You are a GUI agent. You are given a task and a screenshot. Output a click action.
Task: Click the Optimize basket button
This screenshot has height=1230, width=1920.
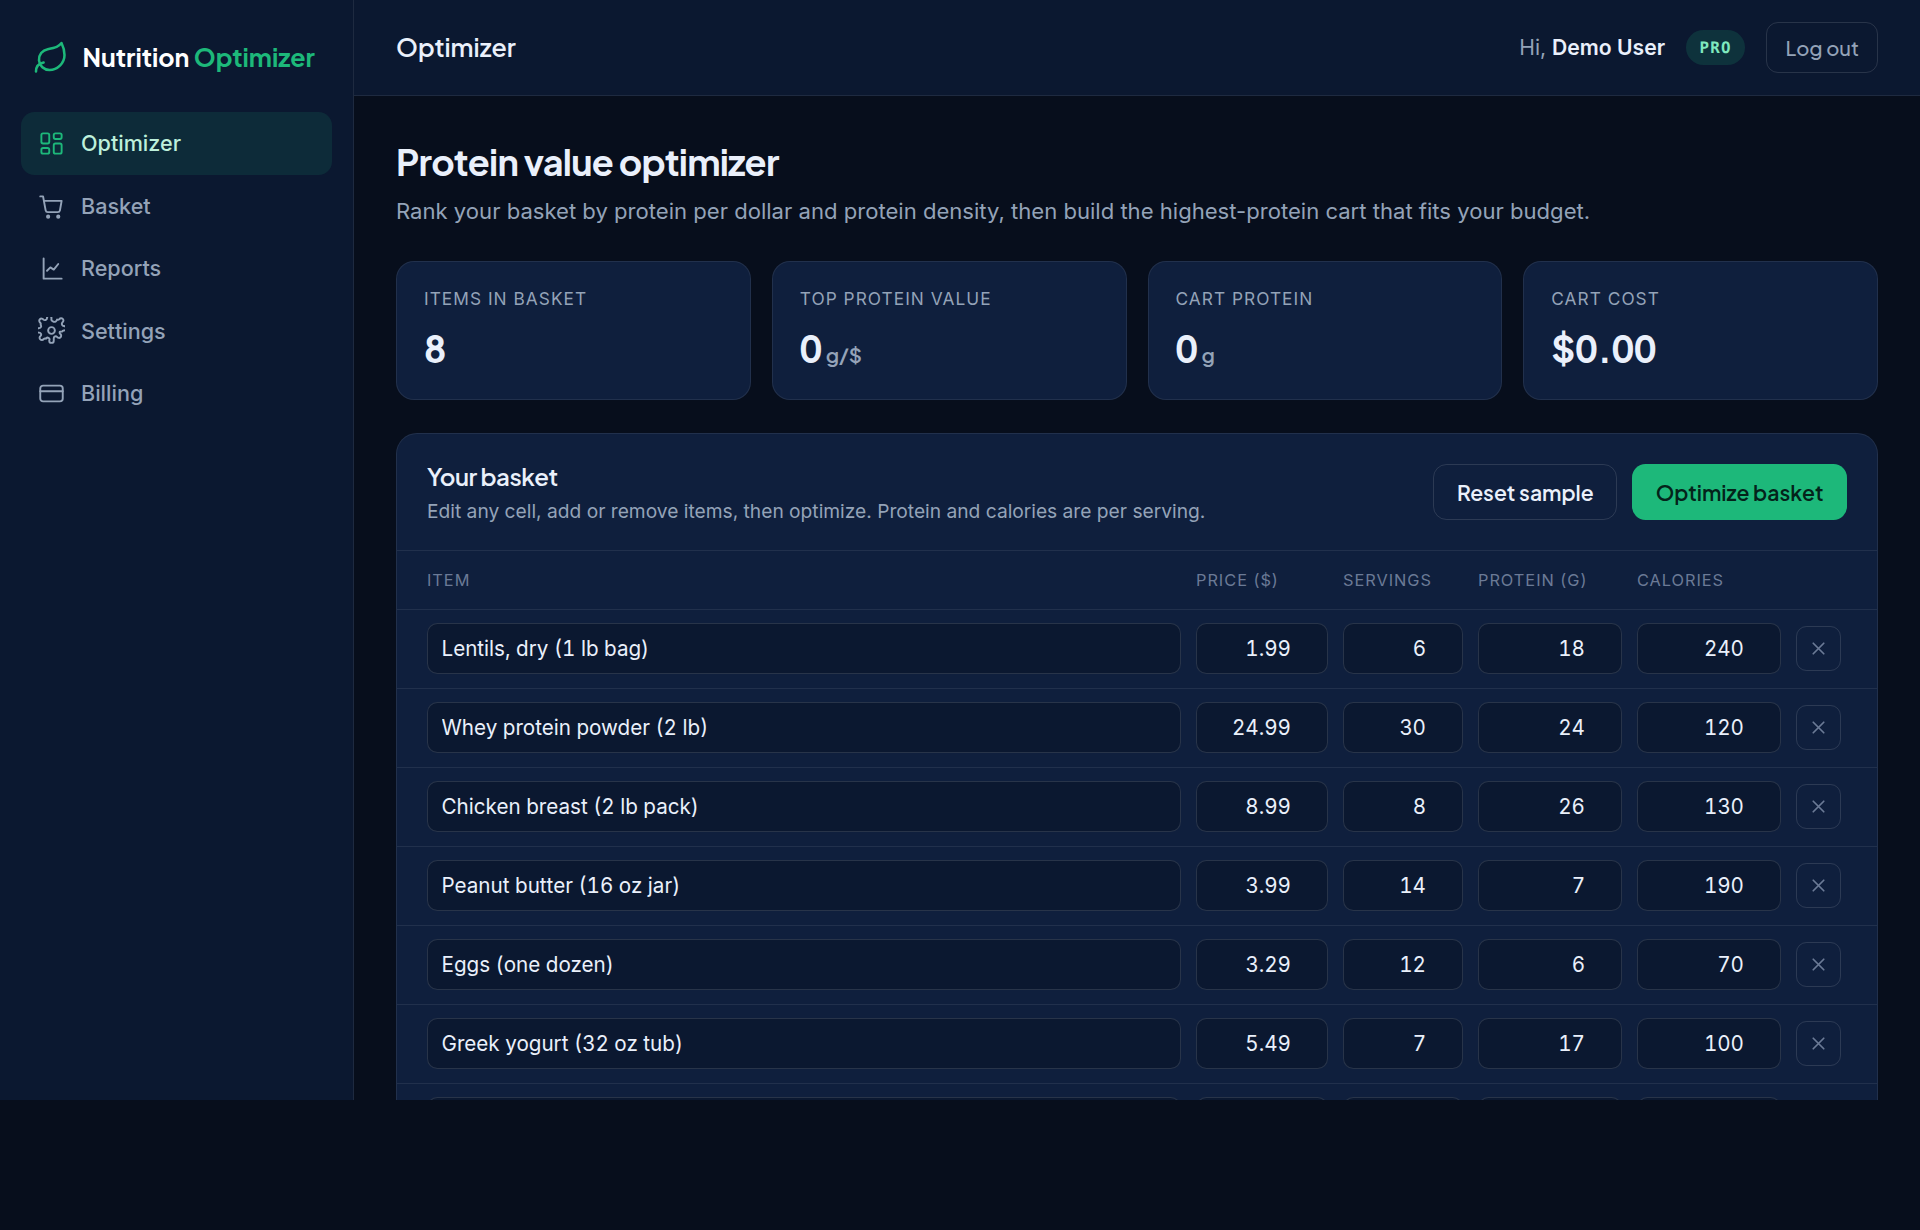pyautogui.click(x=1739, y=493)
